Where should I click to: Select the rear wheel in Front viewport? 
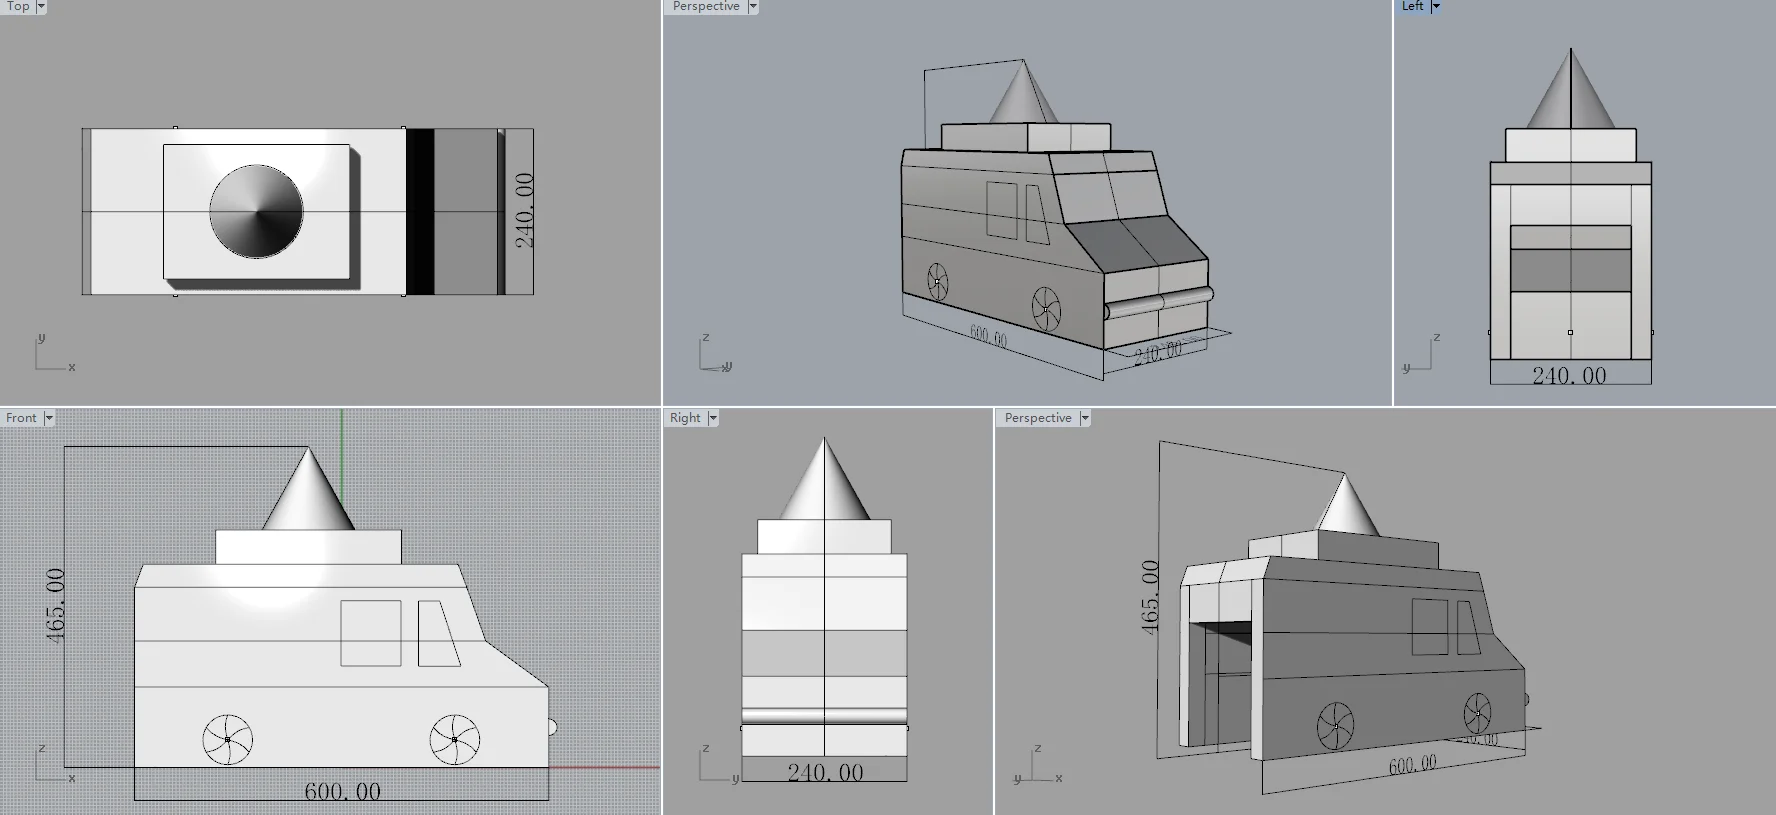227,740
